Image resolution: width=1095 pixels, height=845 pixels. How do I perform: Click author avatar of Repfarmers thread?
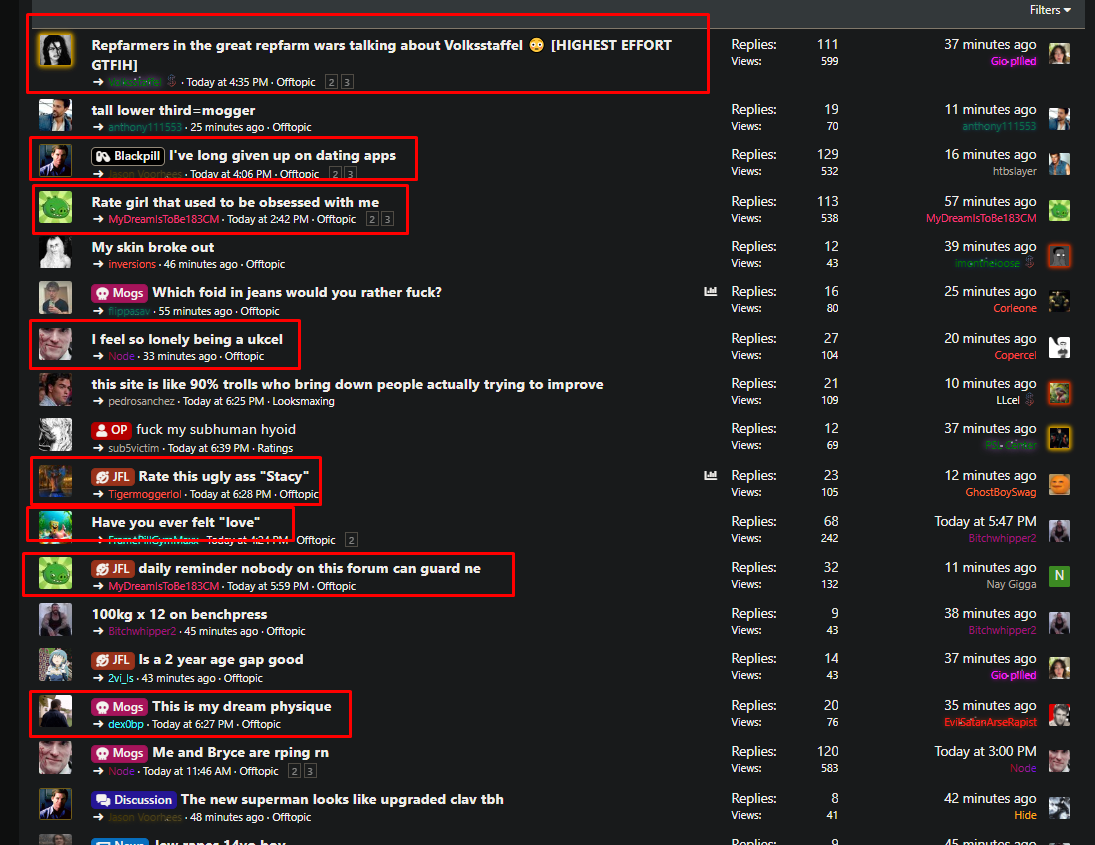[x=55, y=50]
